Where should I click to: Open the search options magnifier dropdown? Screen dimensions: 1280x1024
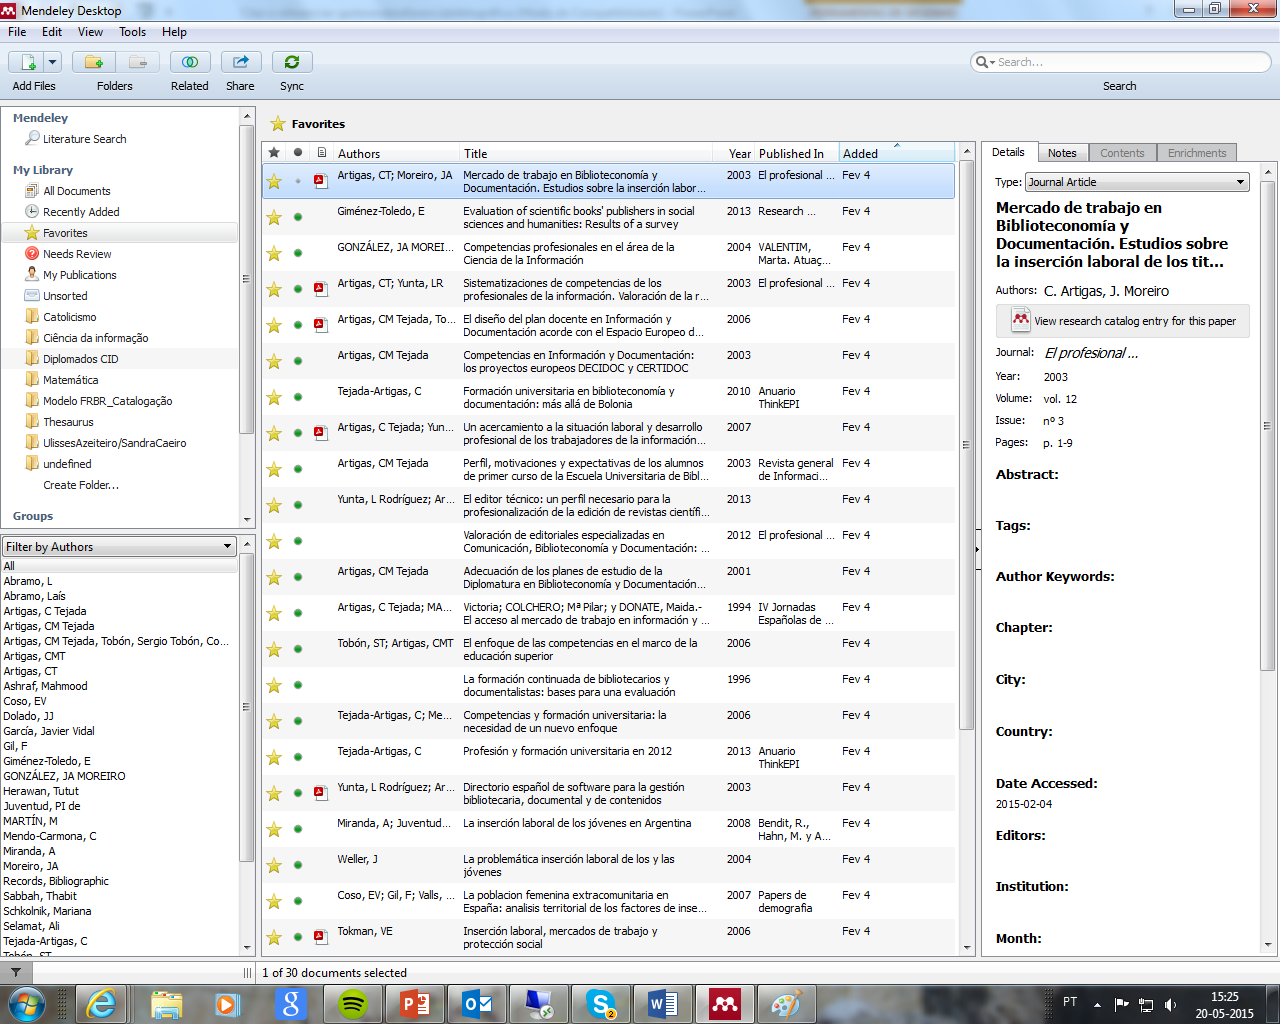985,62
